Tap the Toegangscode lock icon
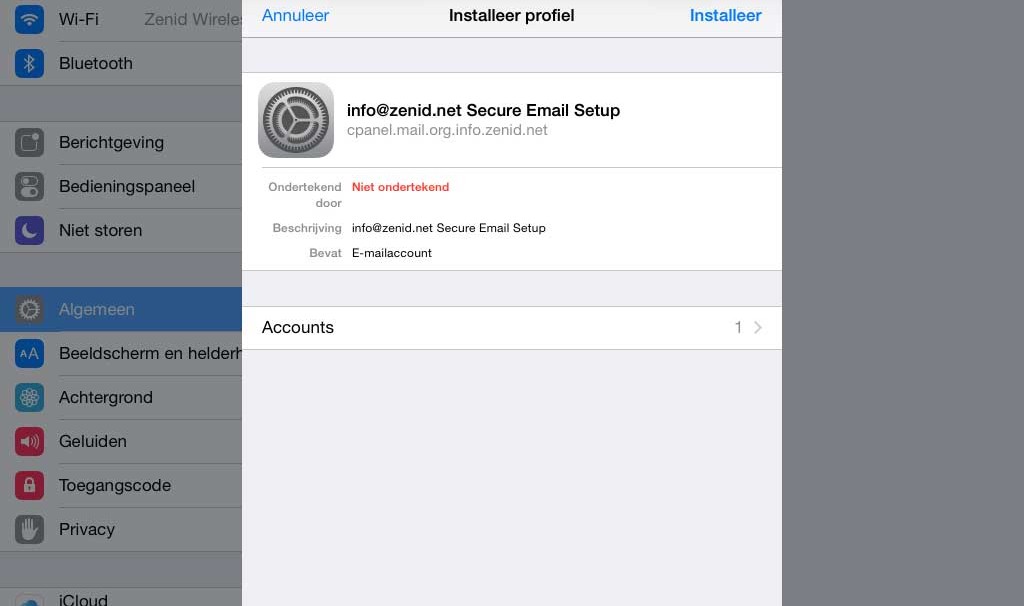 [x=29, y=485]
